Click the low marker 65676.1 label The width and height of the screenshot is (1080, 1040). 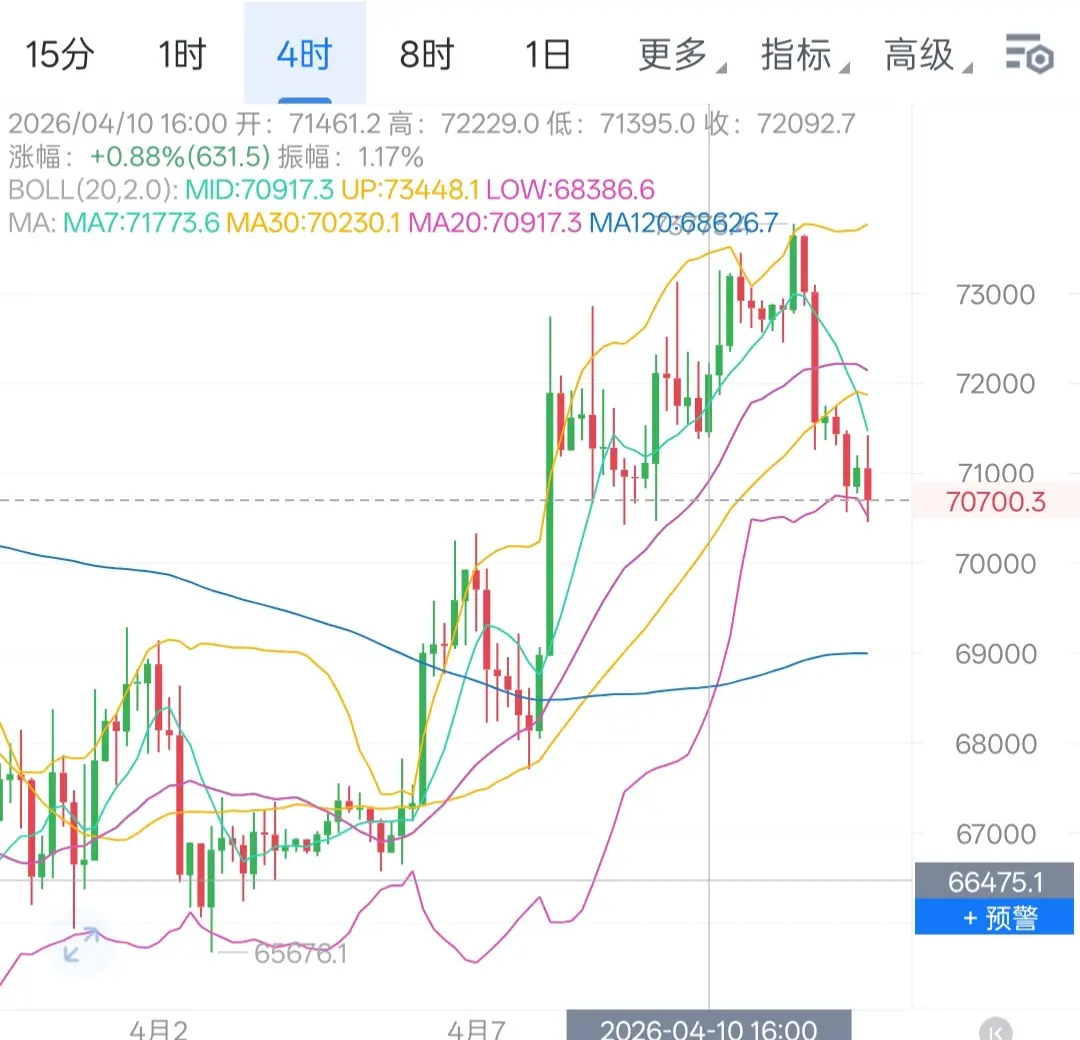point(300,954)
